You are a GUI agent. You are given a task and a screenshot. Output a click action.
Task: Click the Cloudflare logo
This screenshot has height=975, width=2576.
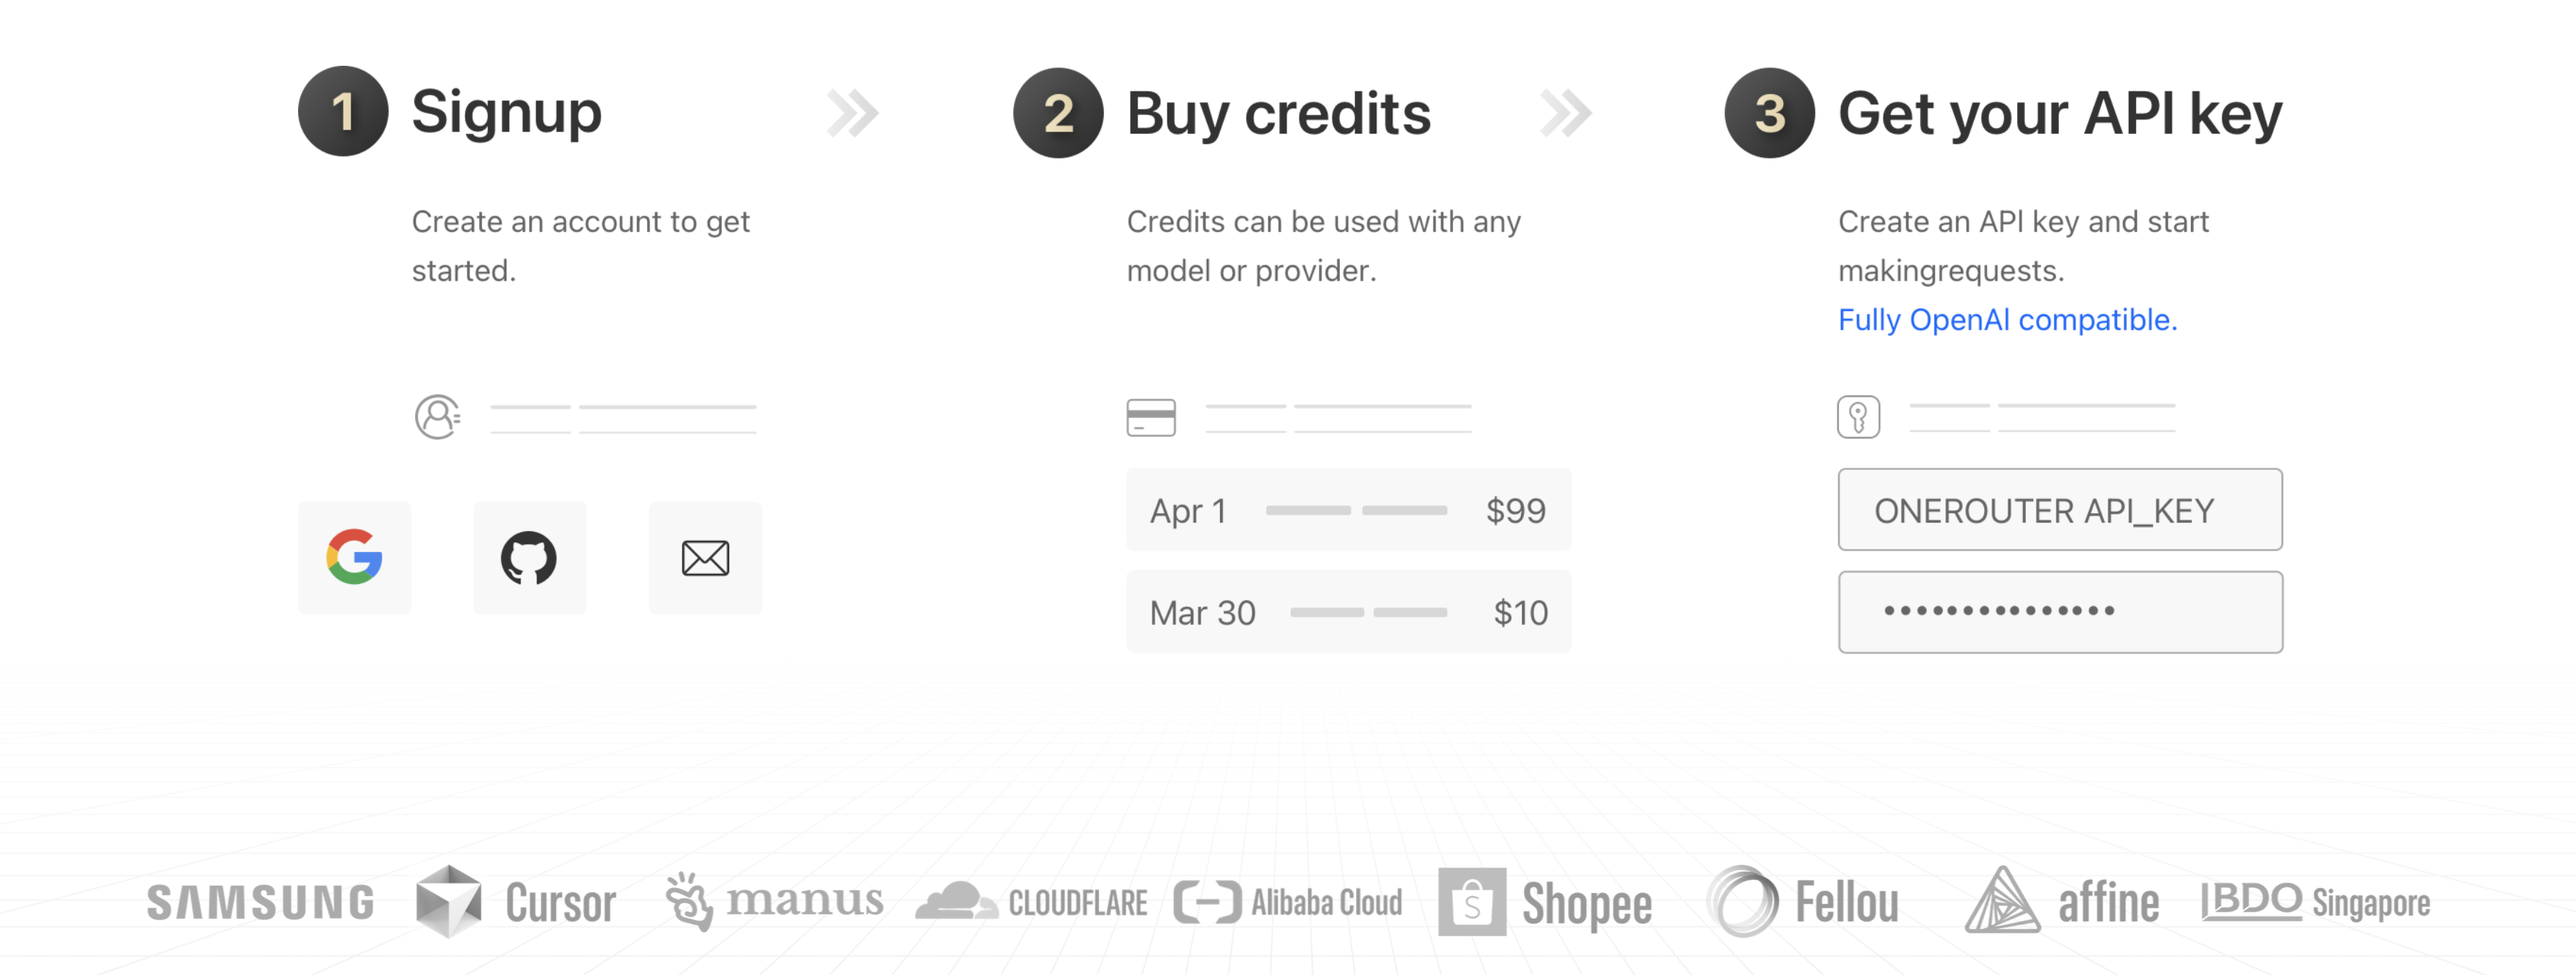1031,901
